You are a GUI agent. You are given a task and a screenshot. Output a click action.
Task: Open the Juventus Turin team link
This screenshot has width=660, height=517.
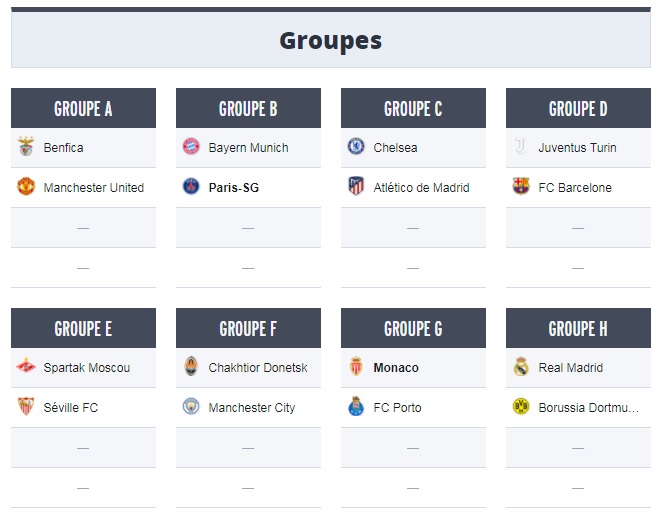[x=577, y=148]
